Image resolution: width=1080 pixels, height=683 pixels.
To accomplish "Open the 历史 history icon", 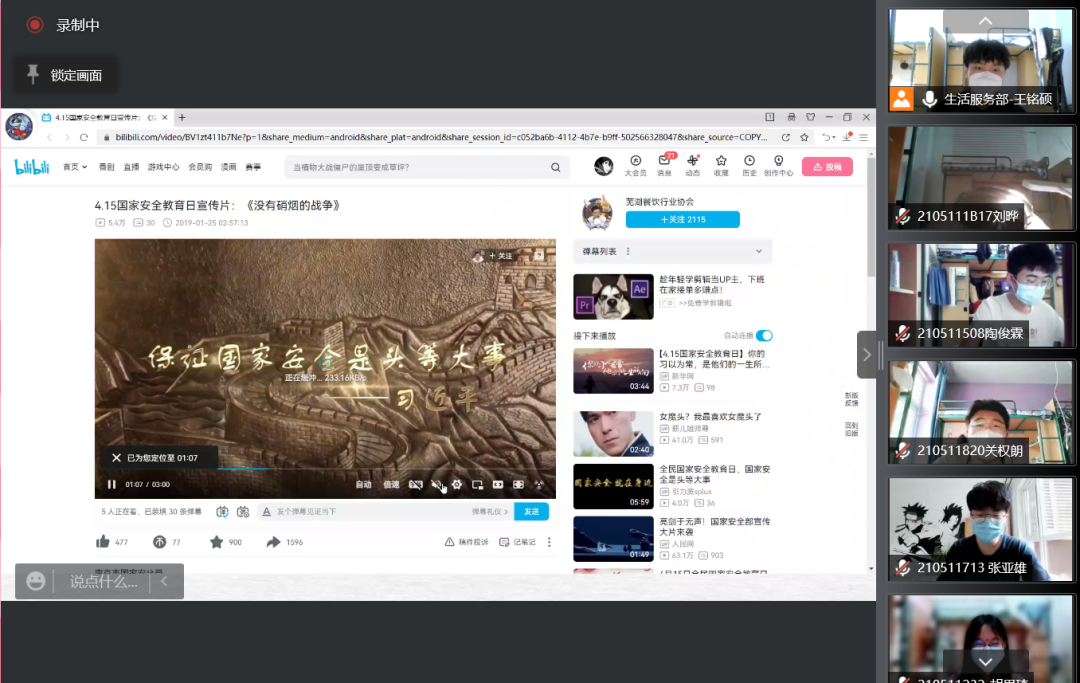I will tap(749, 166).
